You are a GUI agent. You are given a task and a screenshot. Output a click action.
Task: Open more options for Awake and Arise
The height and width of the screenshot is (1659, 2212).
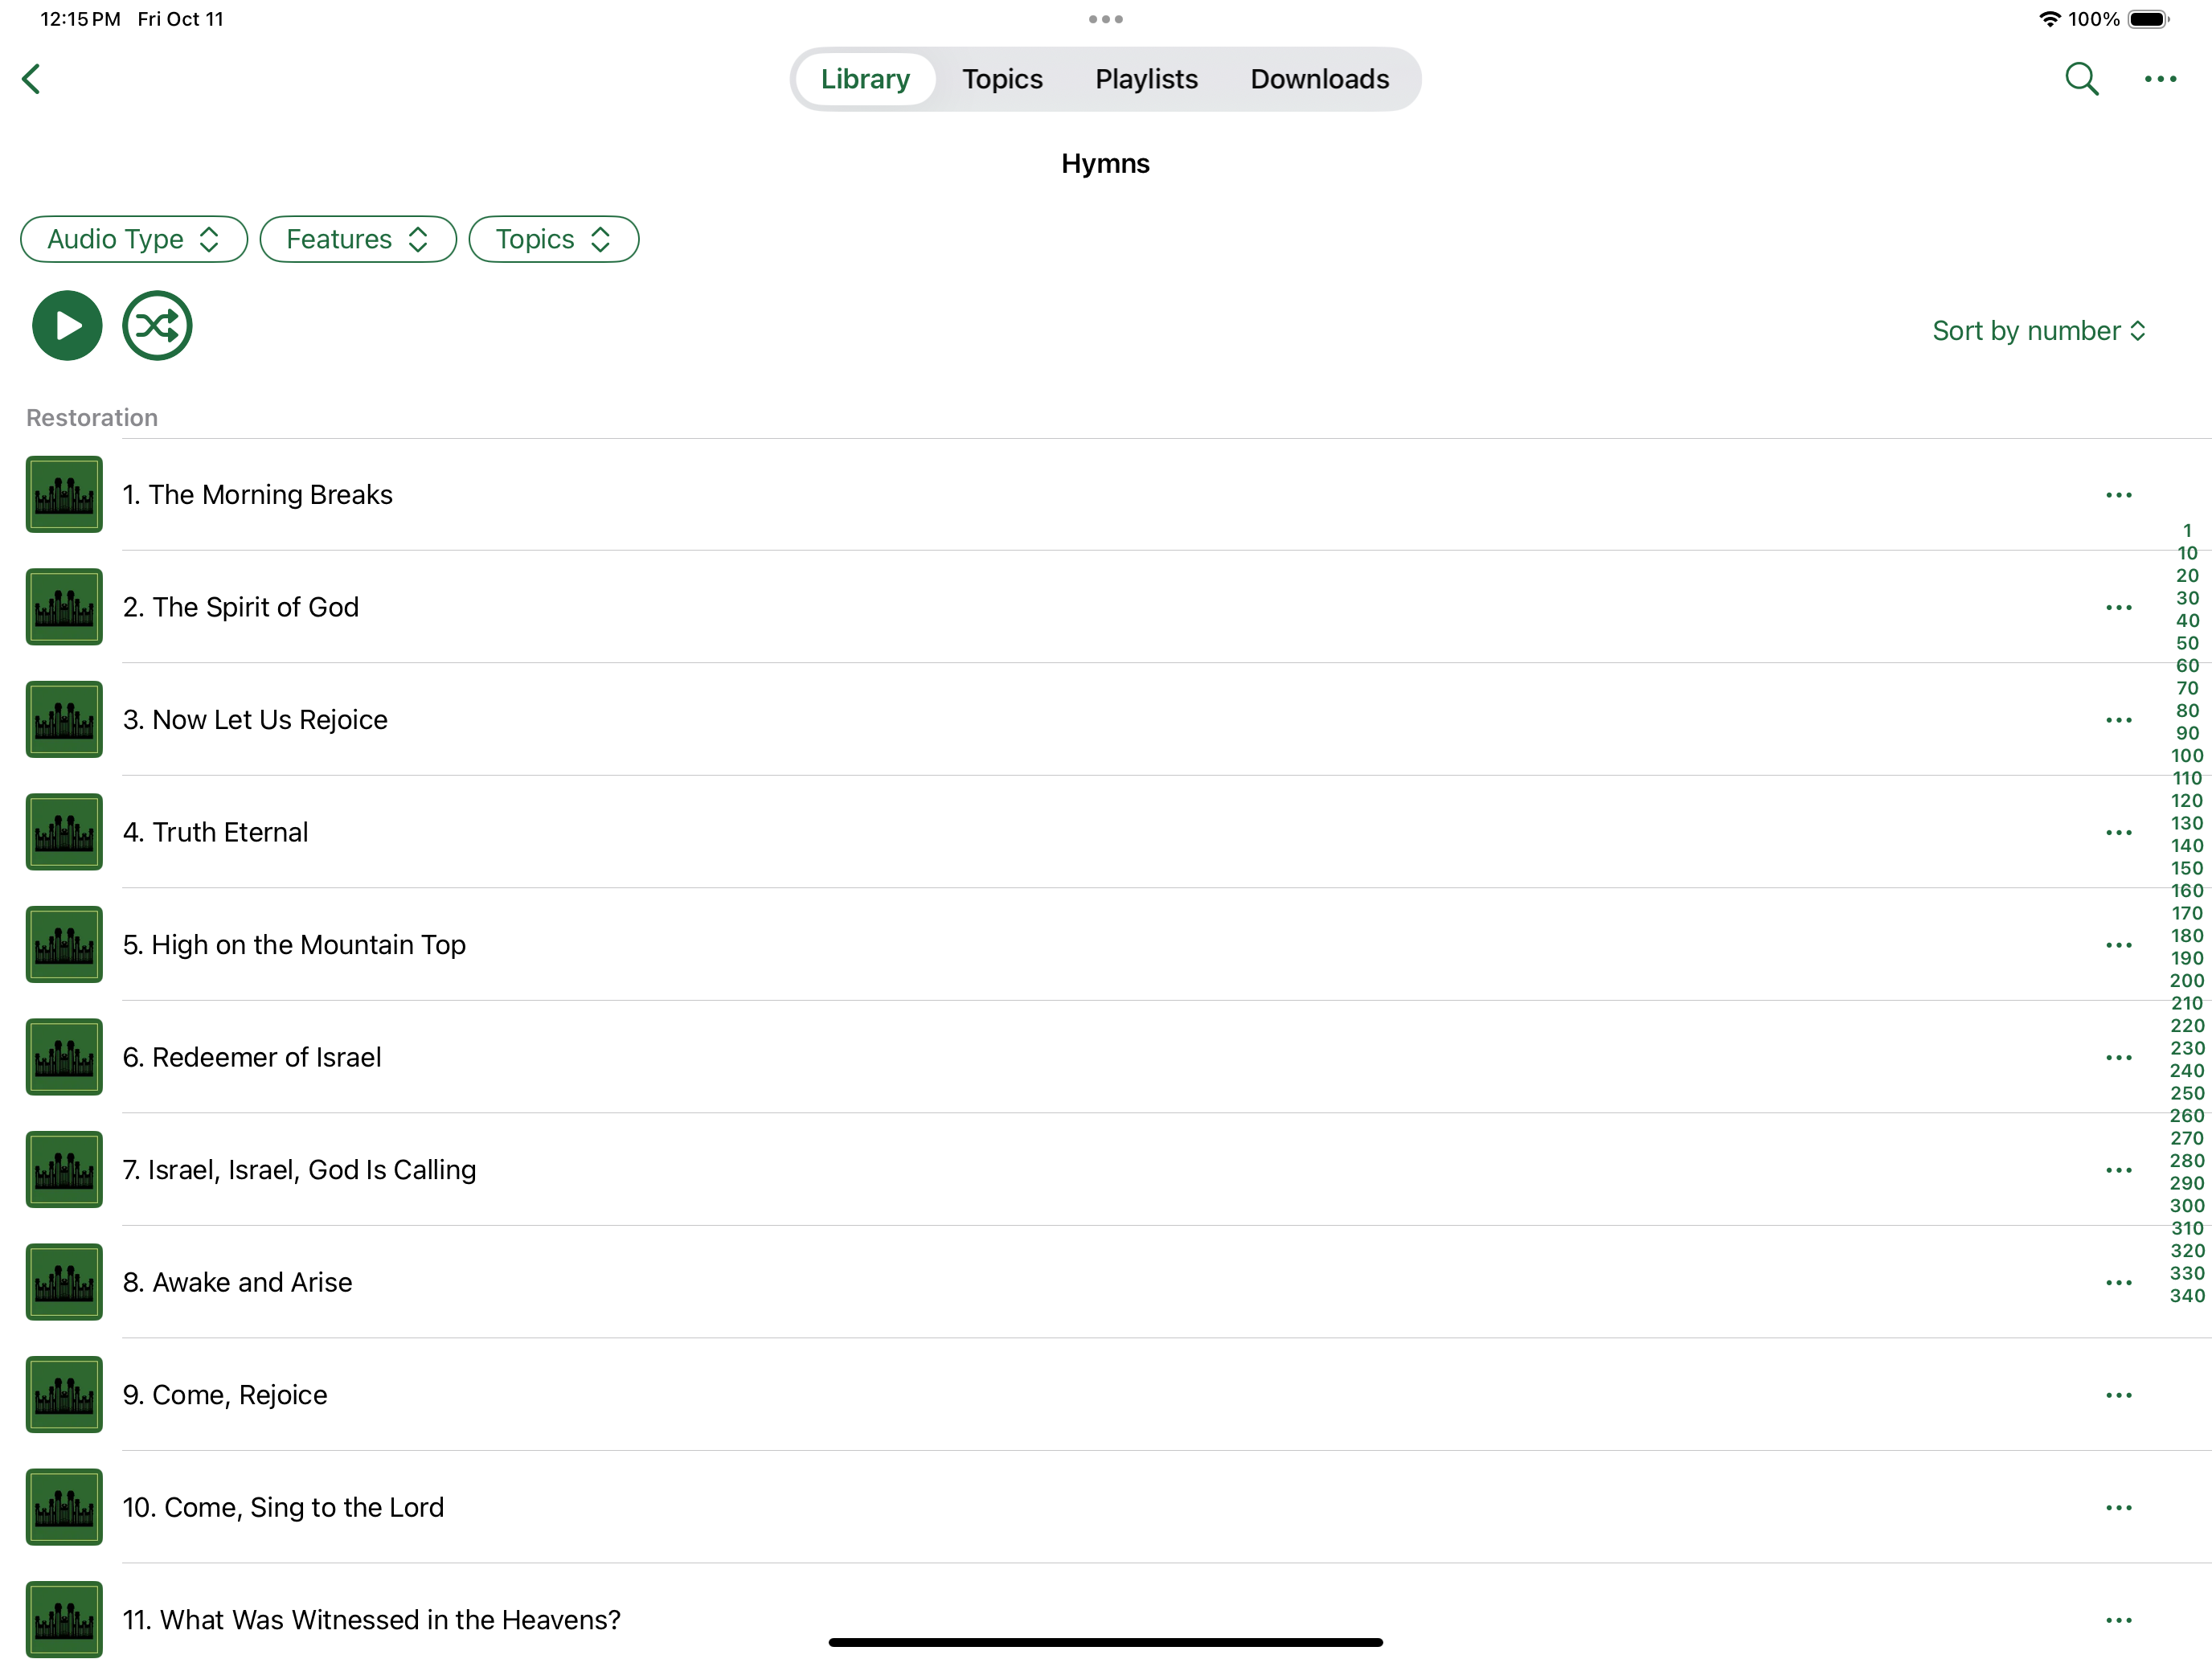click(x=2118, y=1283)
